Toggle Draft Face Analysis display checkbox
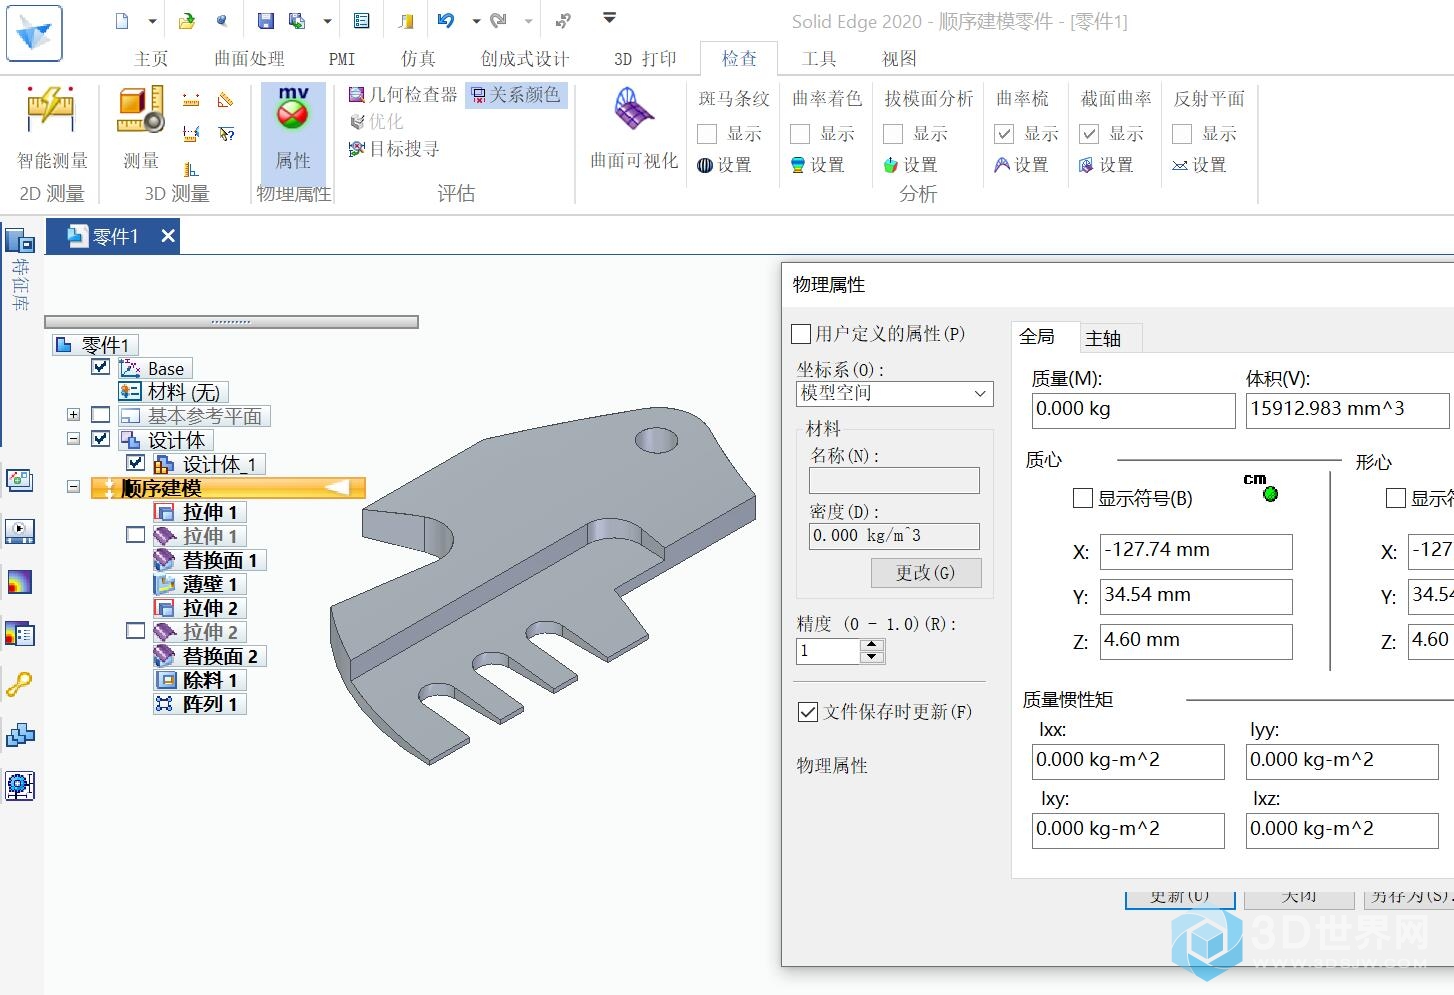The height and width of the screenshot is (995, 1454). pyautogui.click(x=893, y=134)
